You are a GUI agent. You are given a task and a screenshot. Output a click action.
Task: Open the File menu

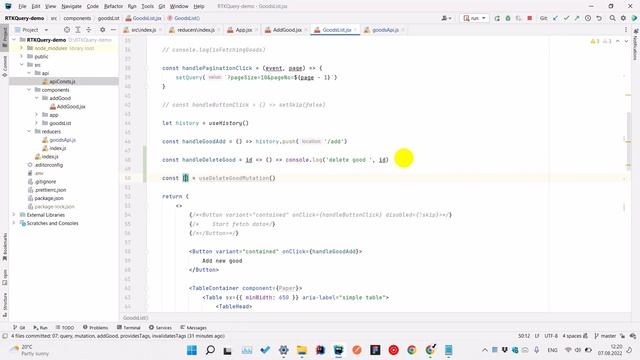click(22, 7)
